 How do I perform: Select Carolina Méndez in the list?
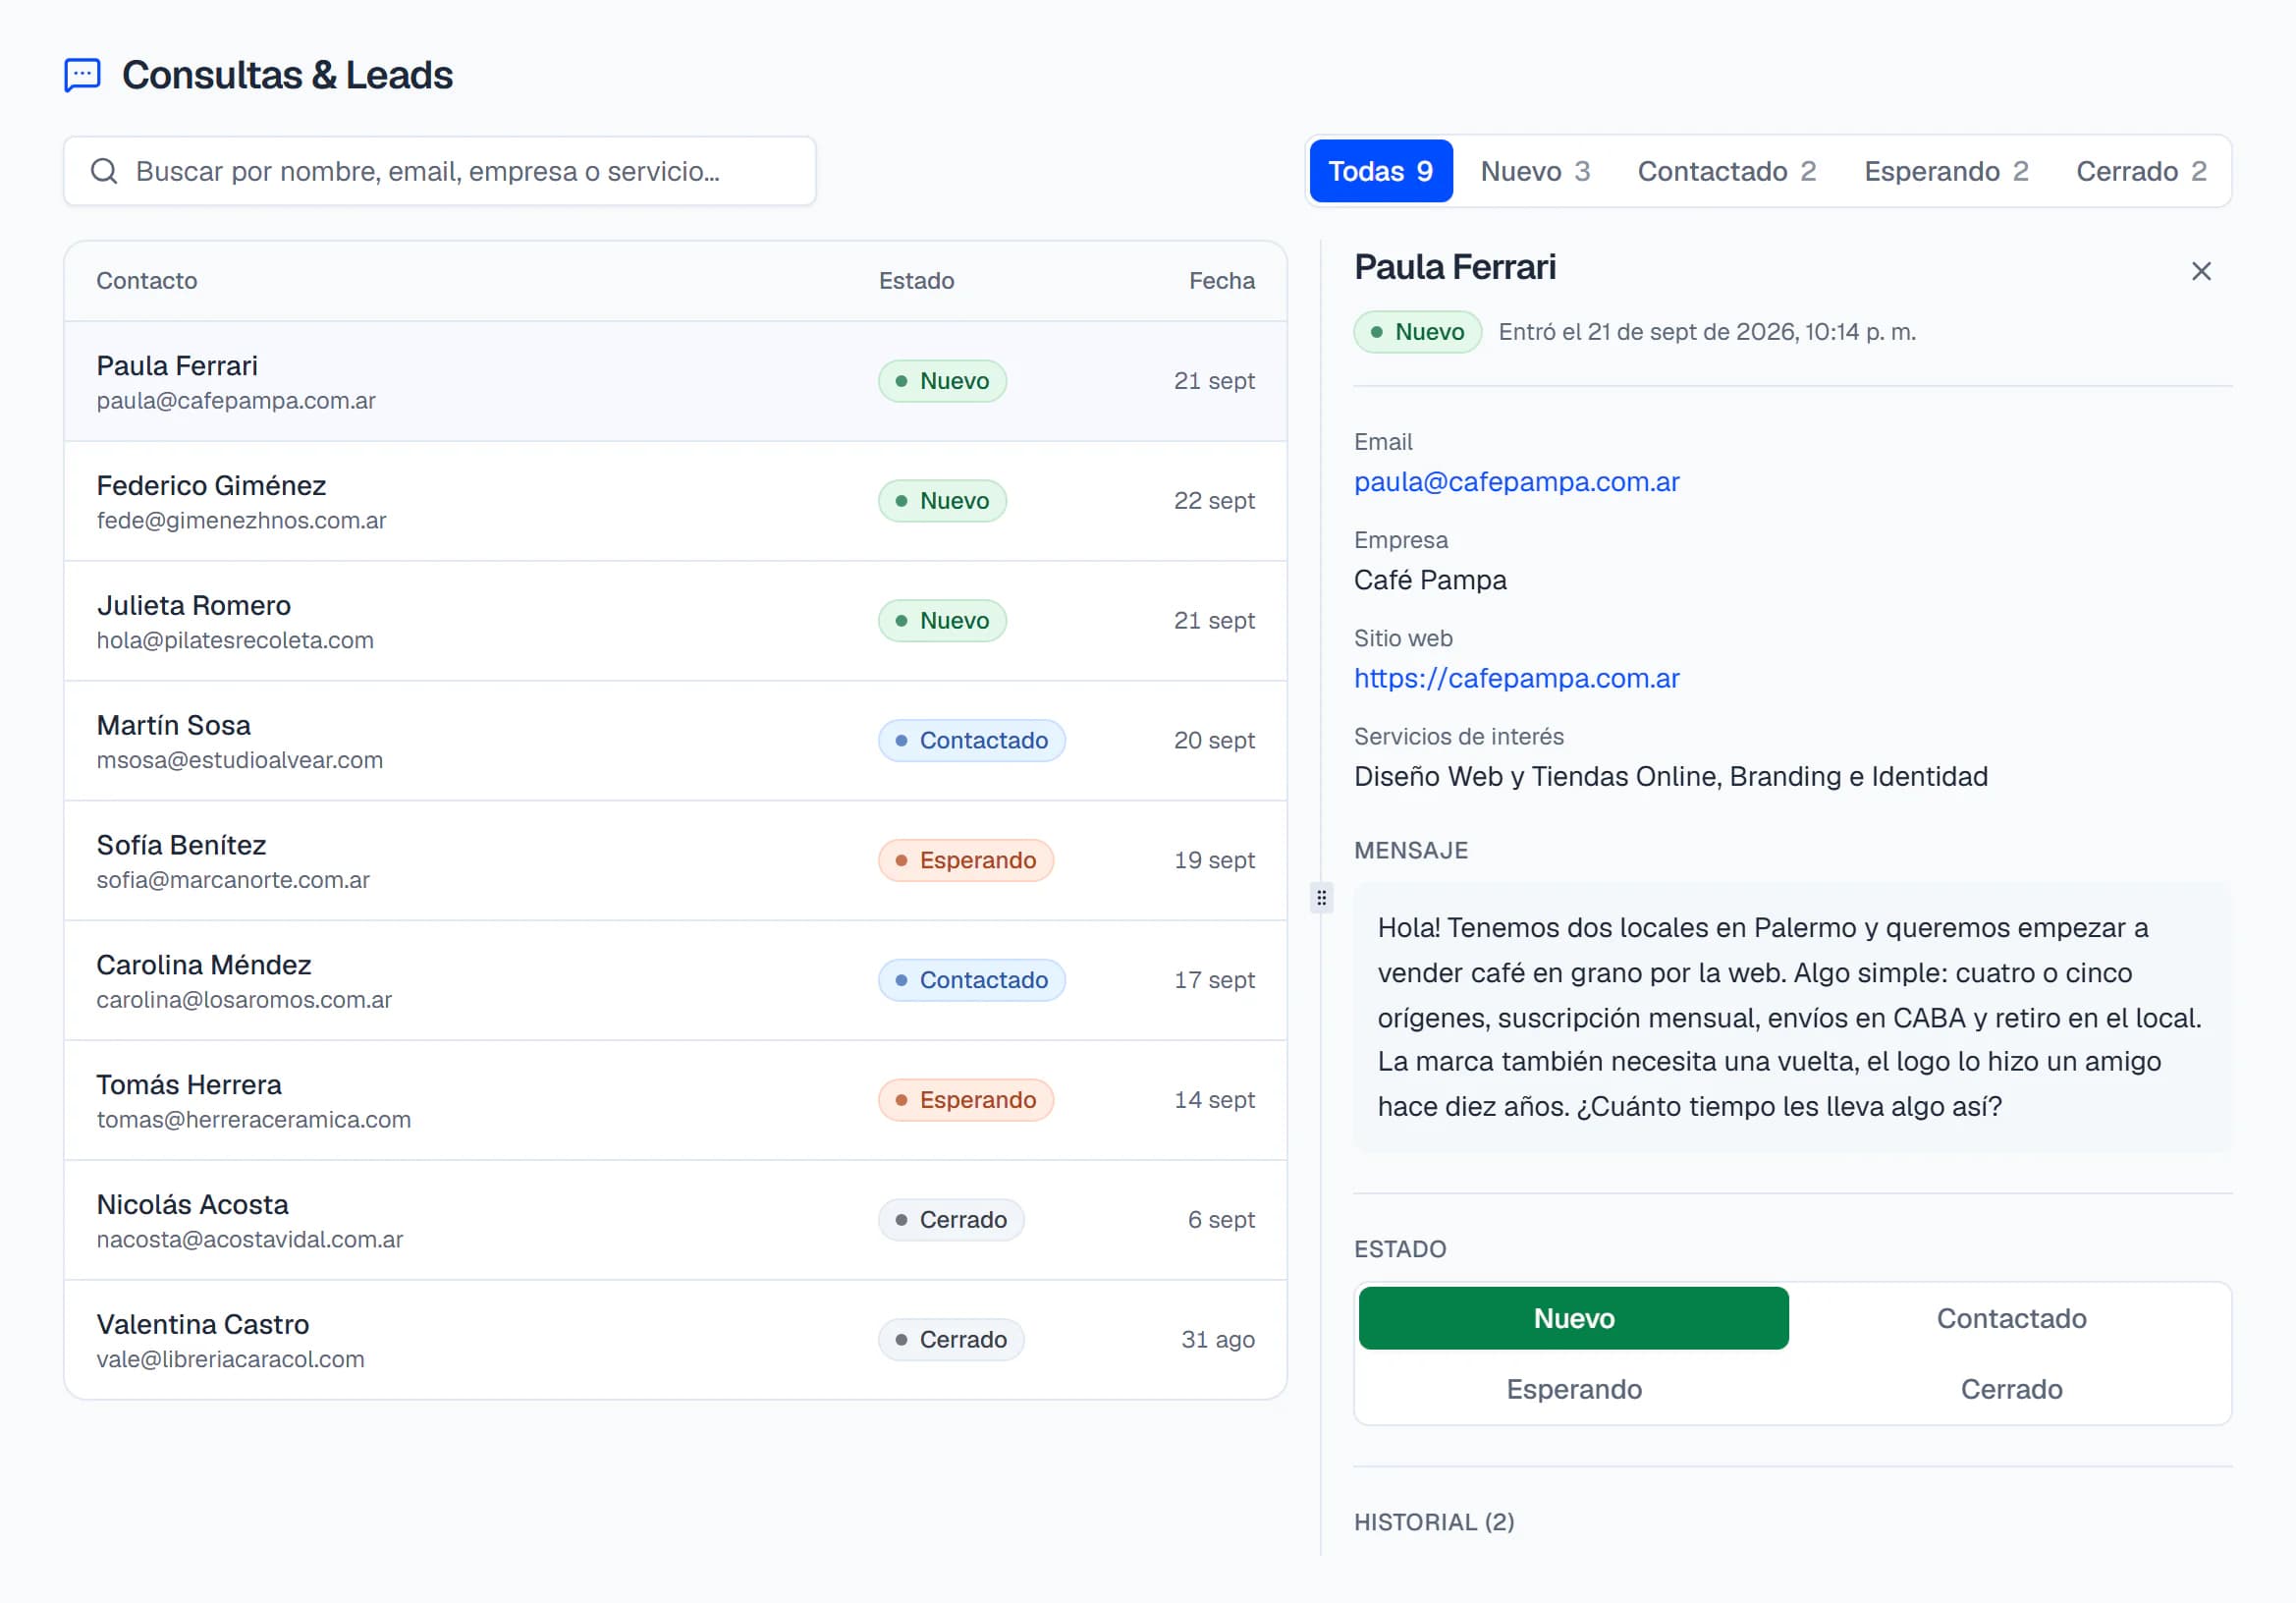675,981
